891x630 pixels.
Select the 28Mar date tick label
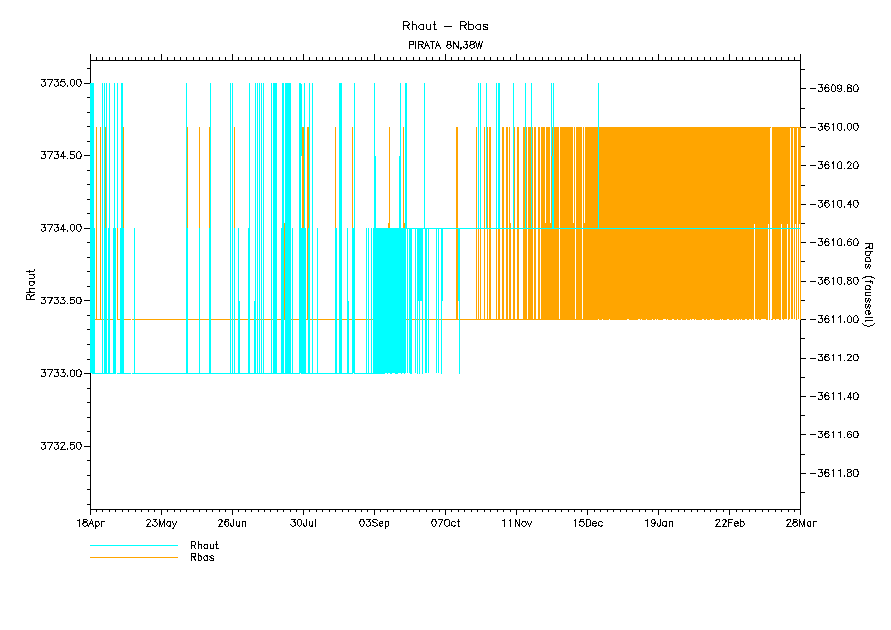pyautogui.click(x=800, y=522)
